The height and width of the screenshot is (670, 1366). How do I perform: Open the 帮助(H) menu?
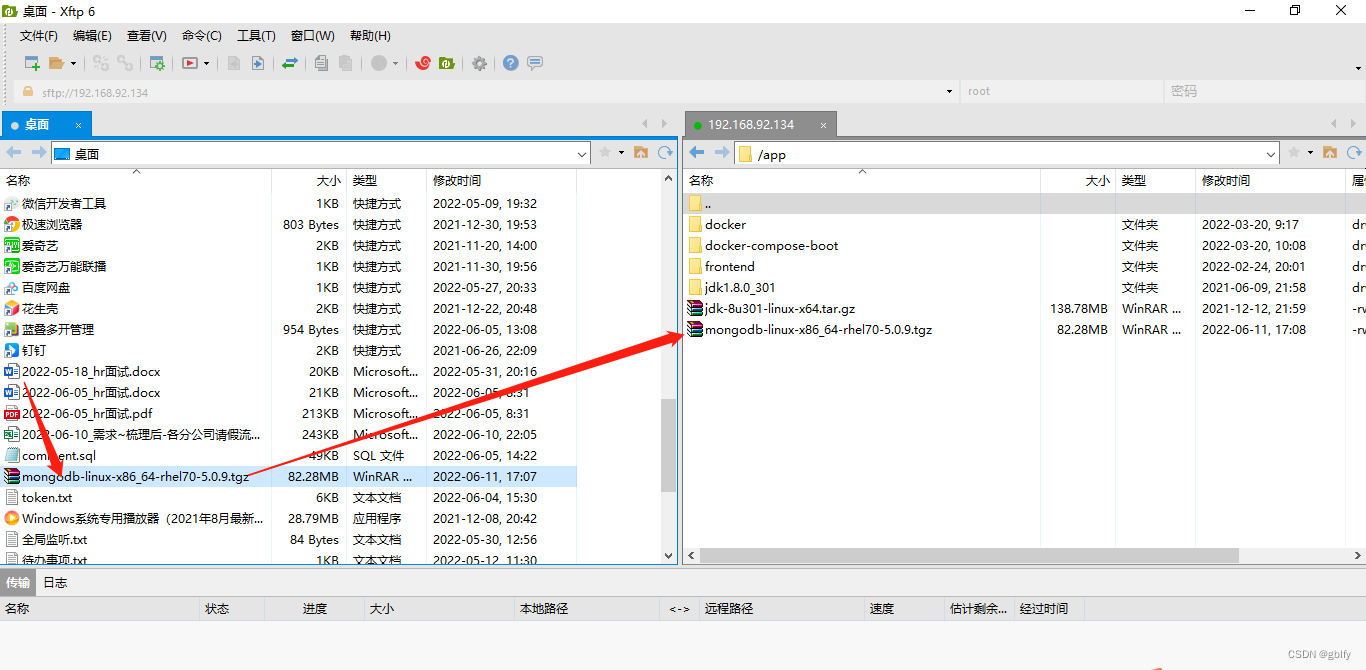click(370, 35)
